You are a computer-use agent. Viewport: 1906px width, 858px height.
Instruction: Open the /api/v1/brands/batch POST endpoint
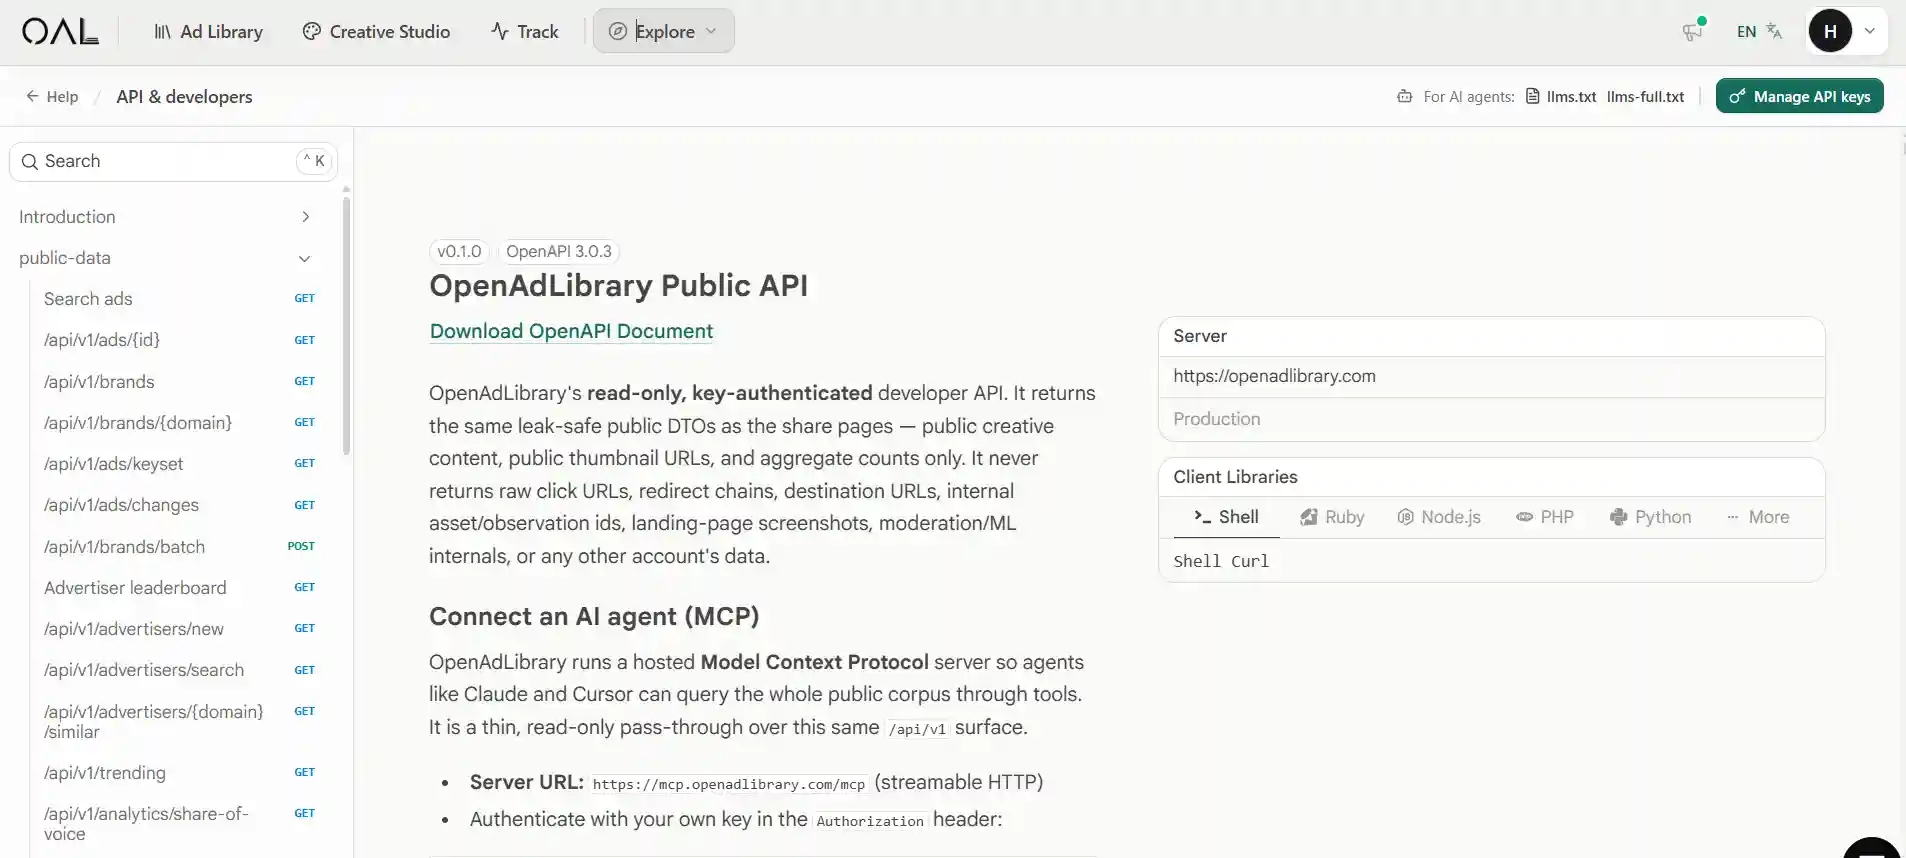coord(178,547)
